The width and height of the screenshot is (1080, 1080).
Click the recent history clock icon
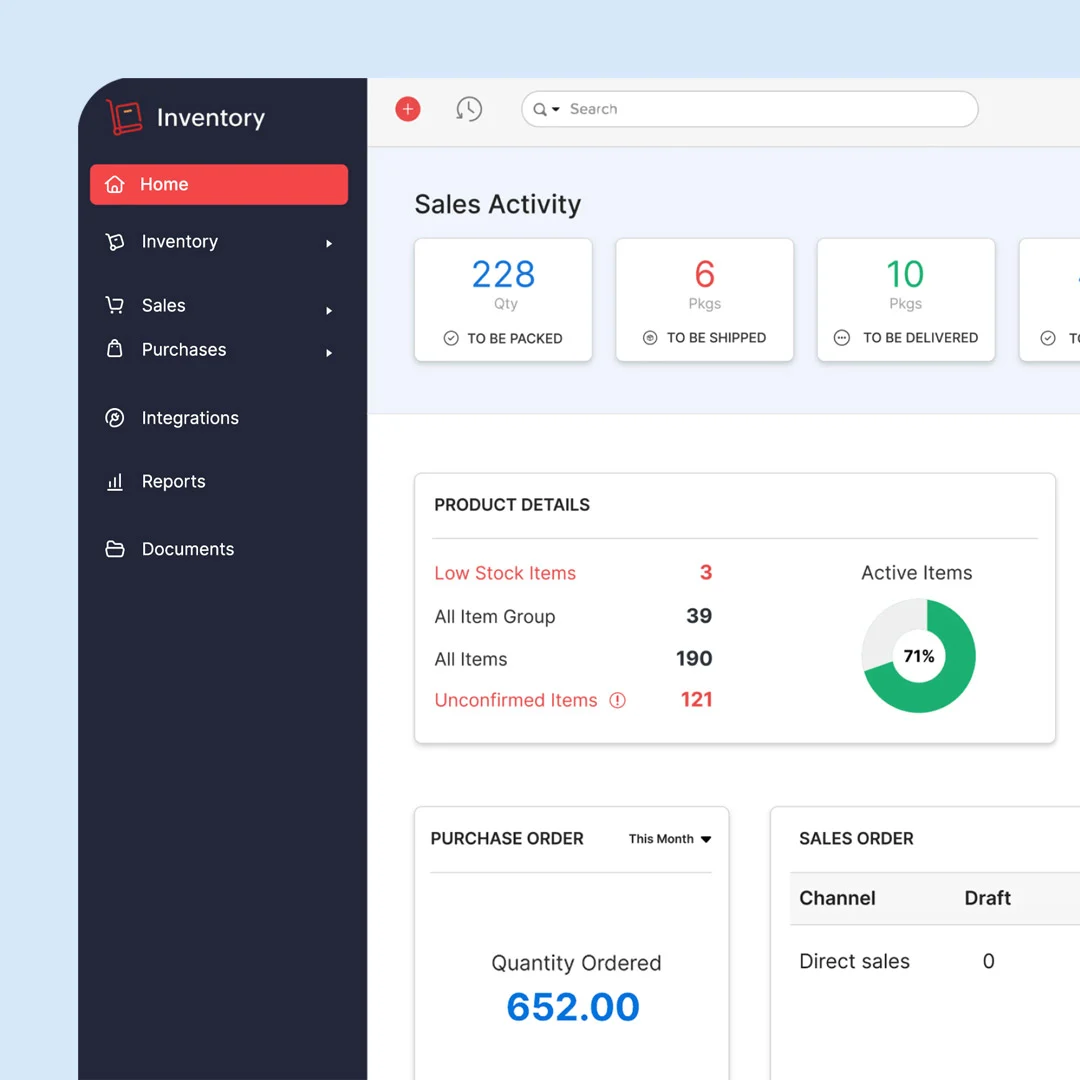pyautogui.click(x=469, y=108)
